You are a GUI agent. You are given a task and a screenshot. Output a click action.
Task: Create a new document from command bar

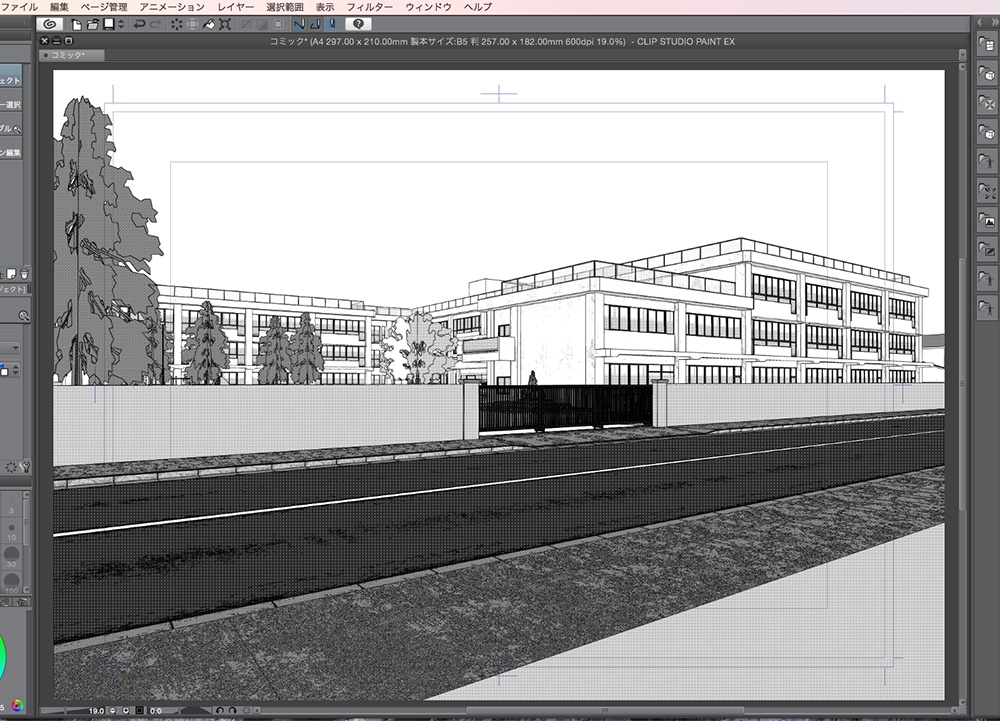(77, 24)
